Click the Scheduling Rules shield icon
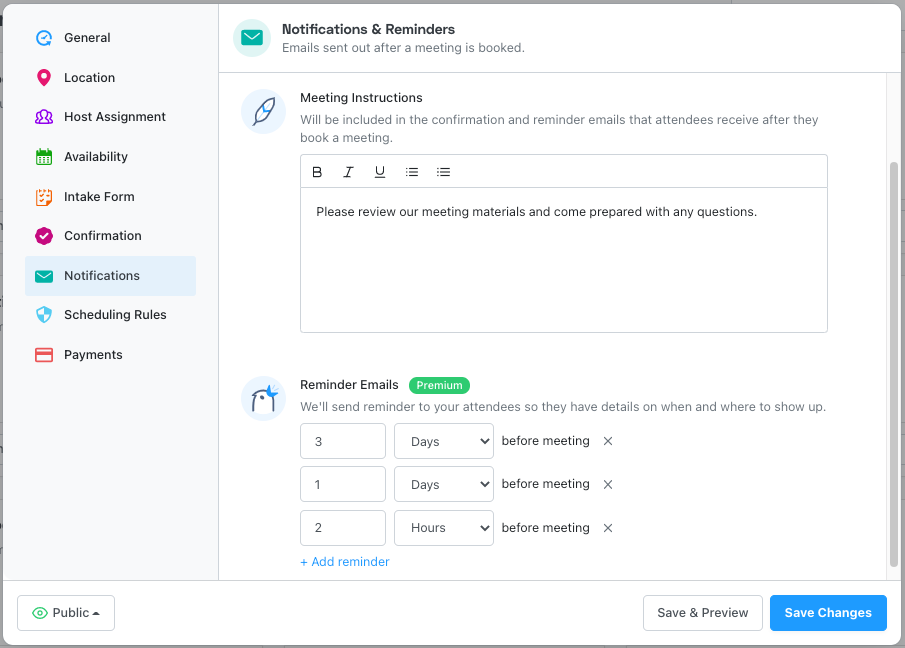This screenshot has height=648, width=905. (44, 314)
